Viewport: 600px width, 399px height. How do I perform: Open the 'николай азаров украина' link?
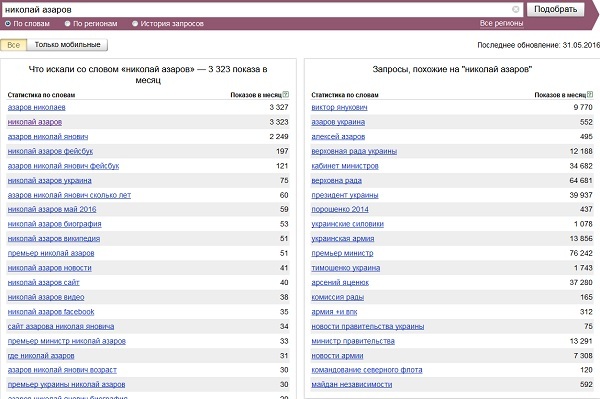(x=49, y=181)
